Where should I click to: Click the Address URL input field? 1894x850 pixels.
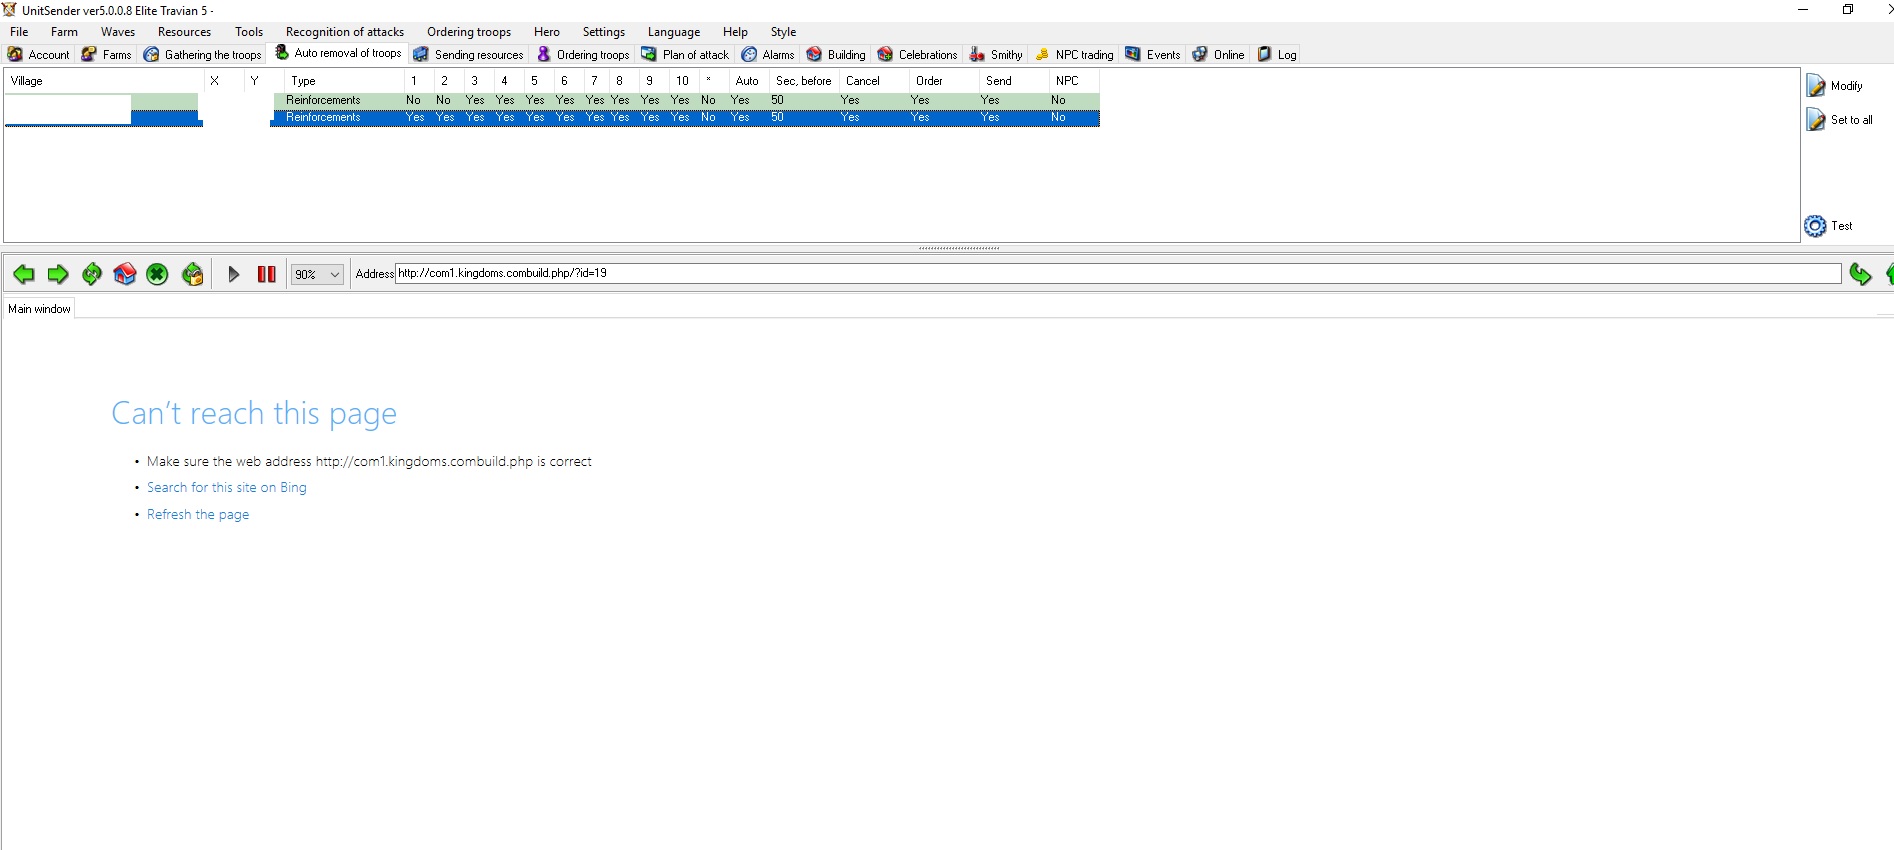pos(1117,273)
